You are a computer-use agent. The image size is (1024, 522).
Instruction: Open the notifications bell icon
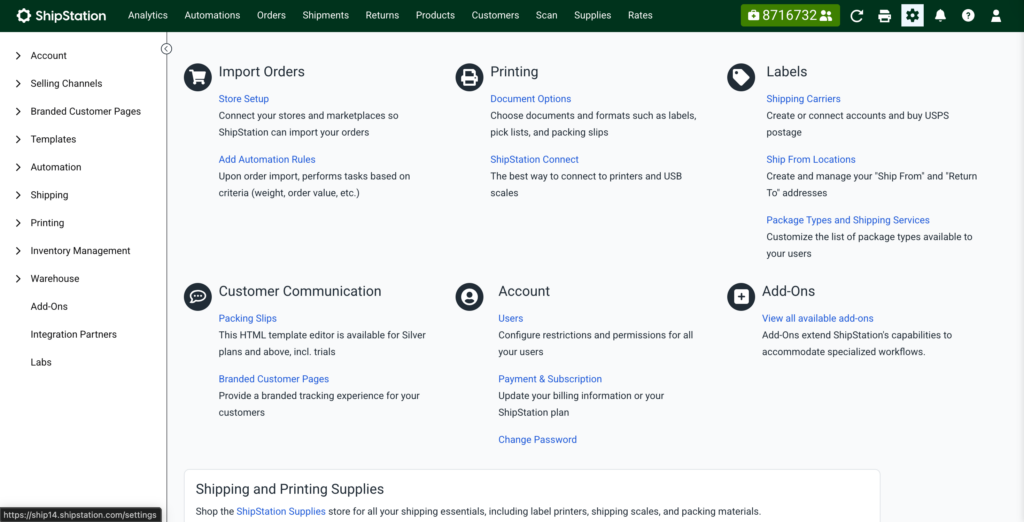(x=940, y=16)
